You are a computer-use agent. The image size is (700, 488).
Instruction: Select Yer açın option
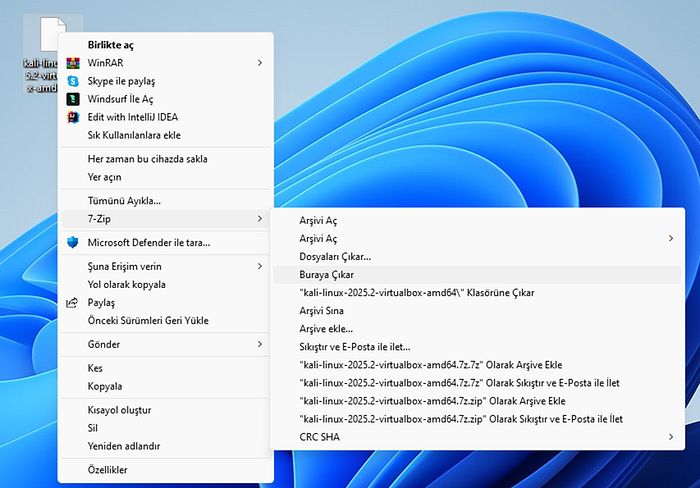click(x=166, y=177)
